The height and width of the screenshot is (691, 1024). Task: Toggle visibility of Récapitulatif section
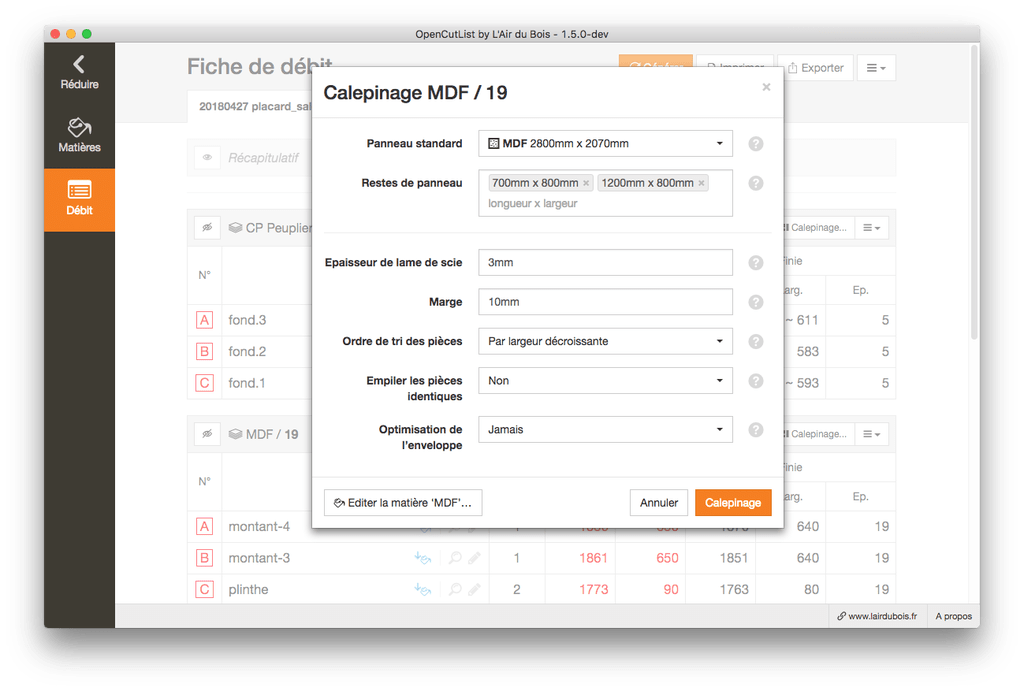(x=208, y=157)
